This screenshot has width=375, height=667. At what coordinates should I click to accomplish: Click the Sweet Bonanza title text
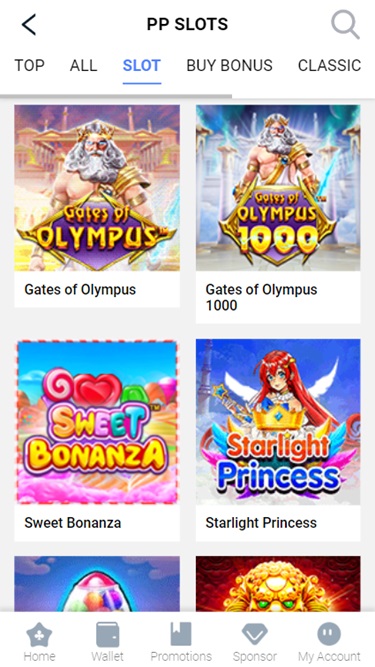(x=73, y=523)
